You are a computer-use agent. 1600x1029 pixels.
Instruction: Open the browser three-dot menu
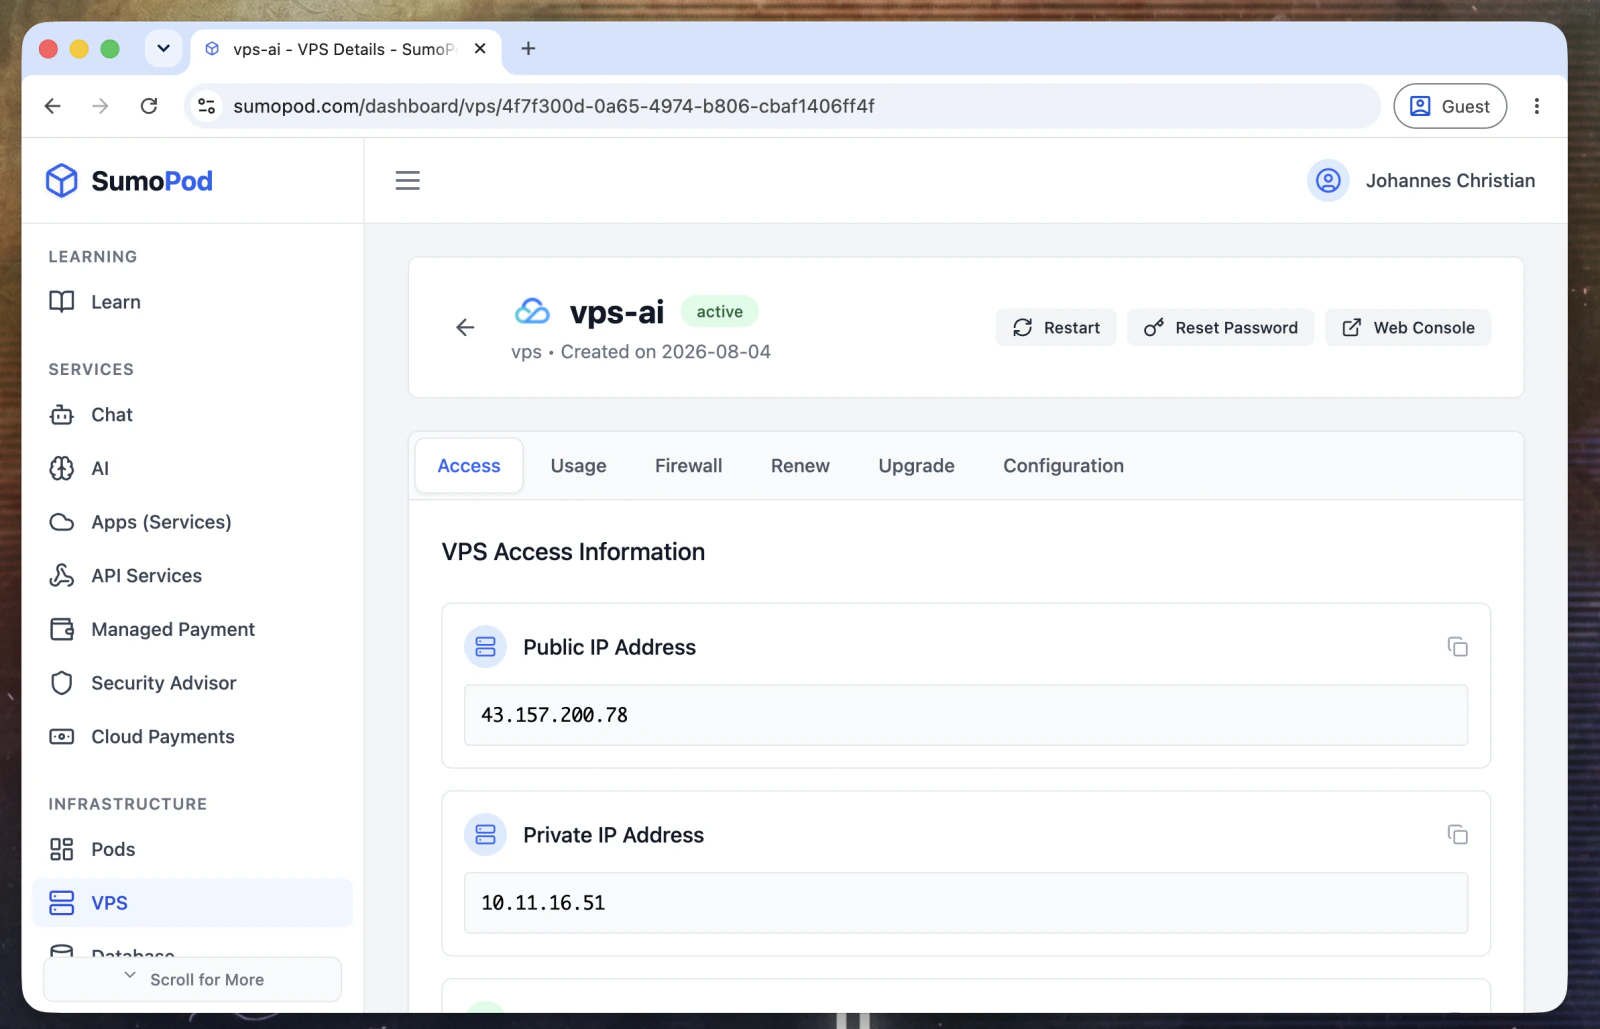tap(1537, 106)
